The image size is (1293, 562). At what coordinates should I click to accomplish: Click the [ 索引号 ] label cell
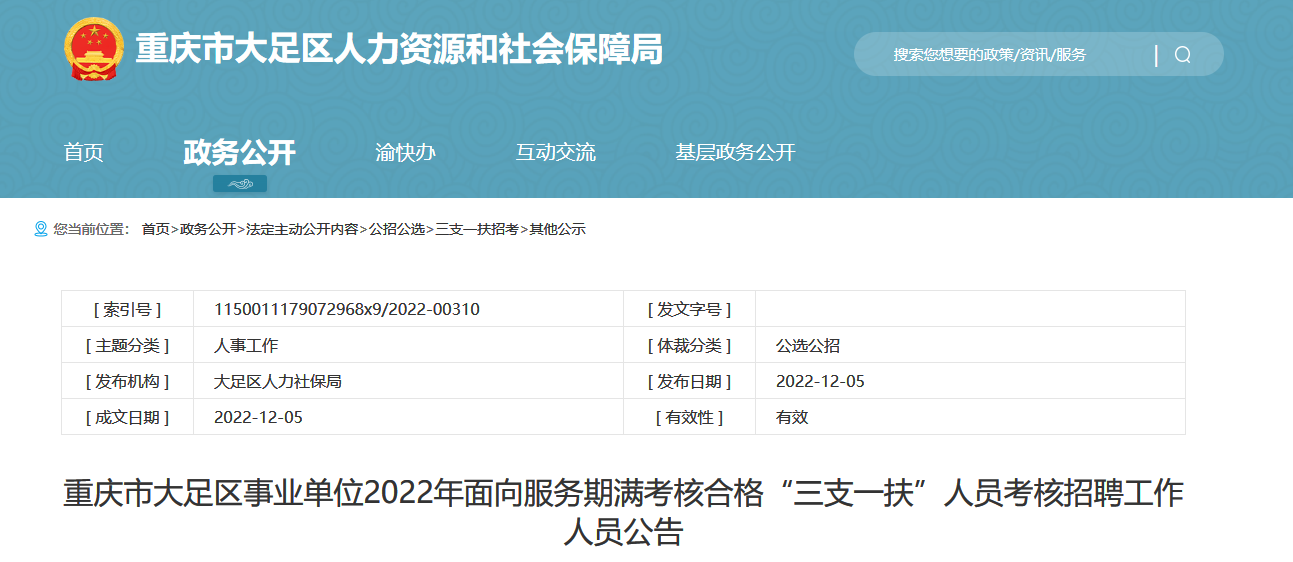(128, 309)
